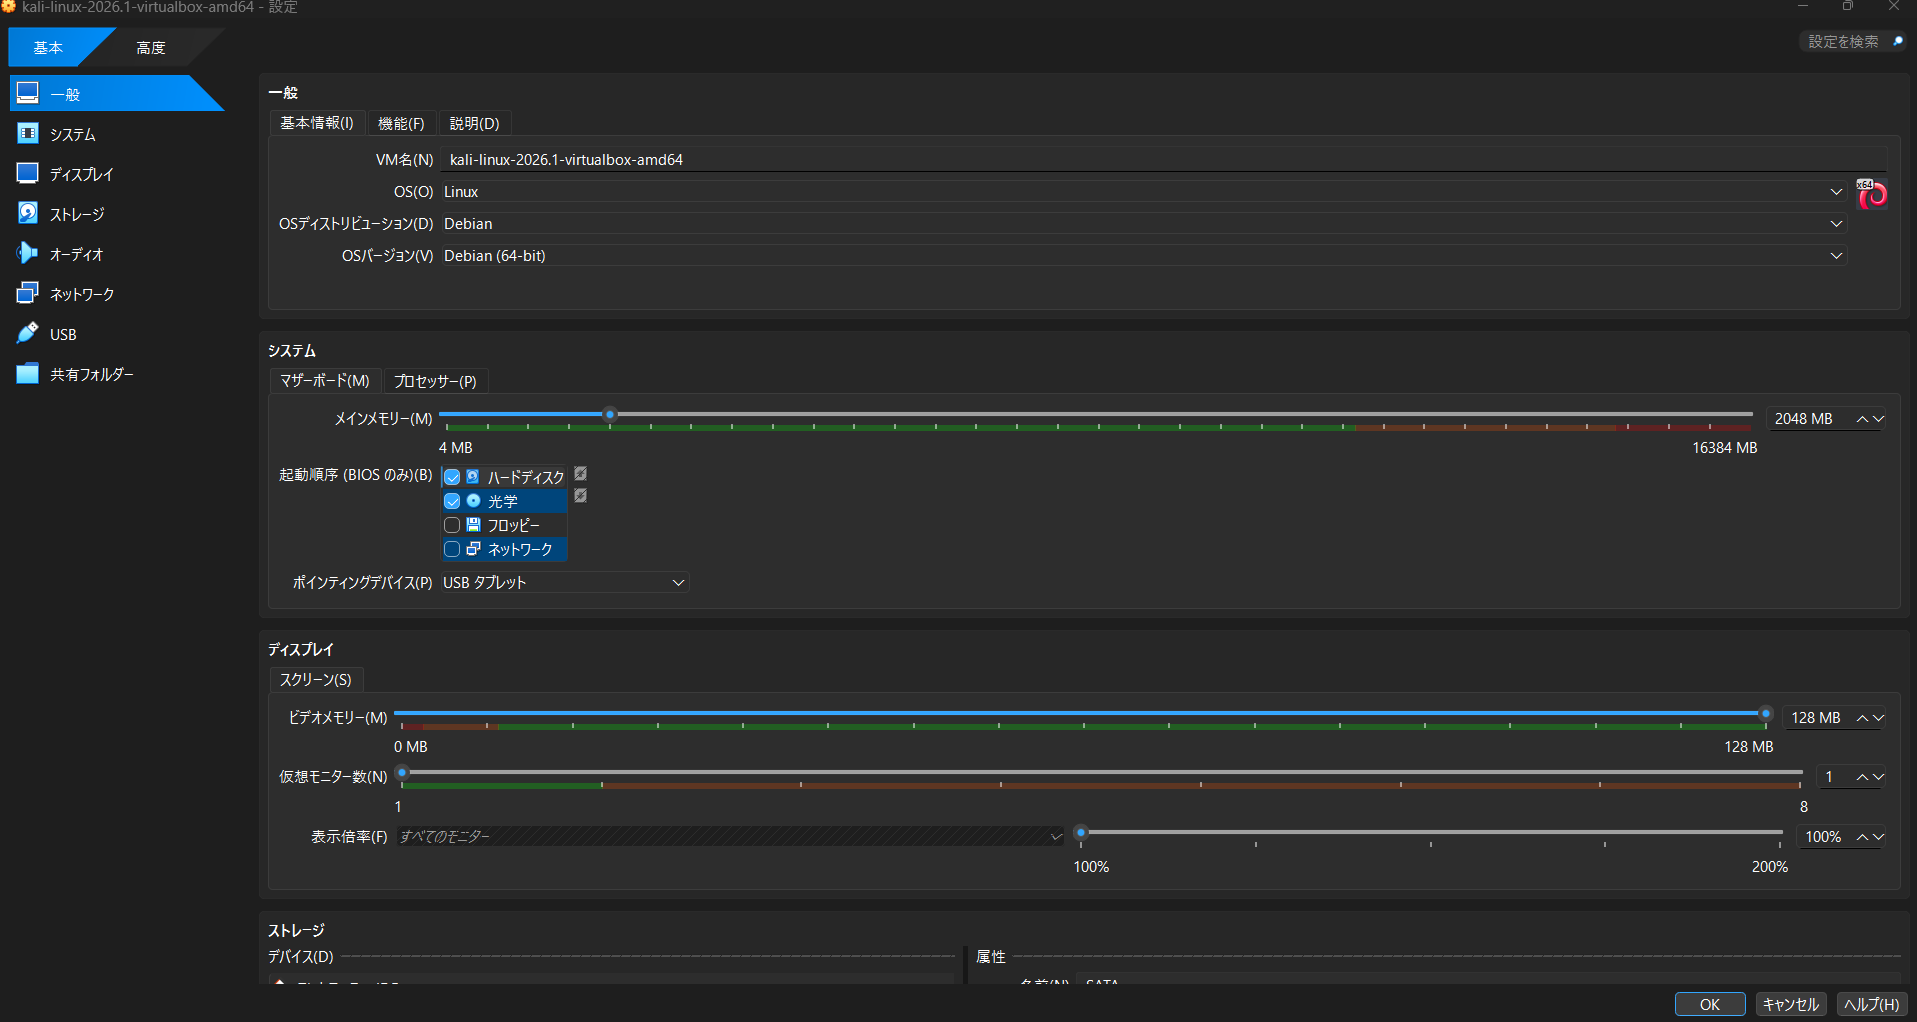Select the 説明(D) tab
1917x1022 pixels.
tap(474, 123)
